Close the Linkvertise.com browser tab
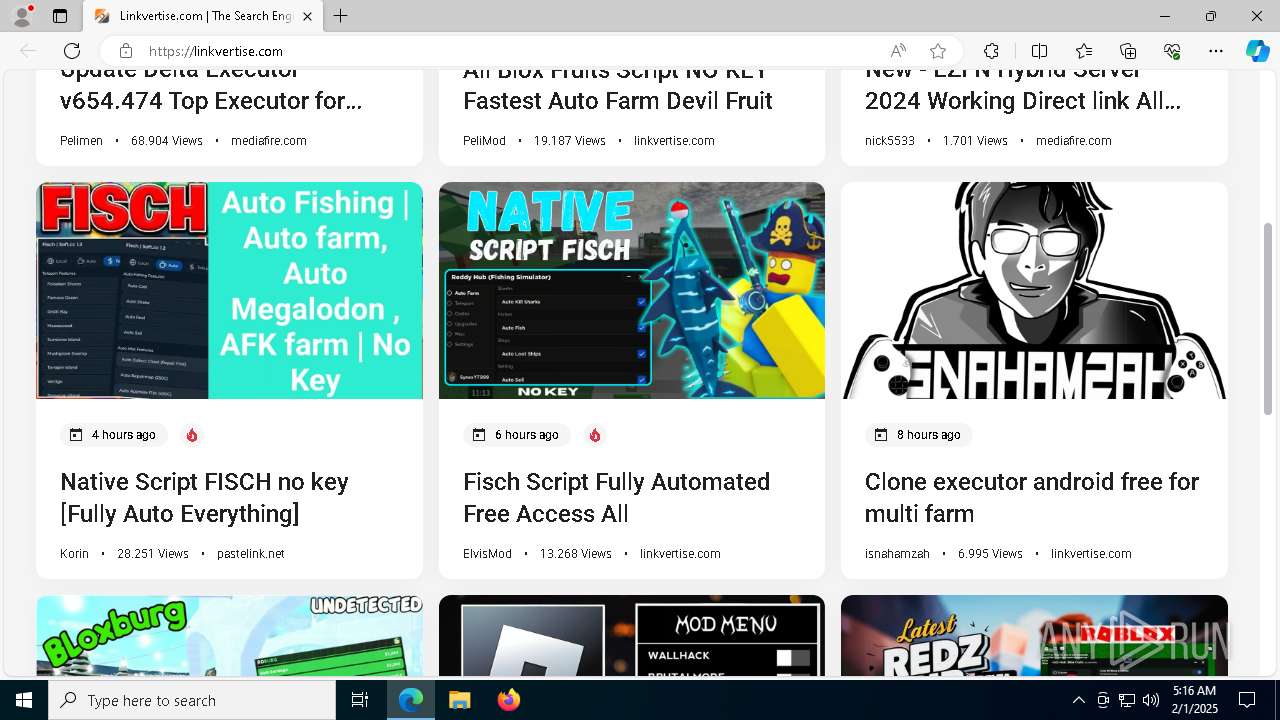The width and height of the screenshot is (1280, 720). point(307,16)
